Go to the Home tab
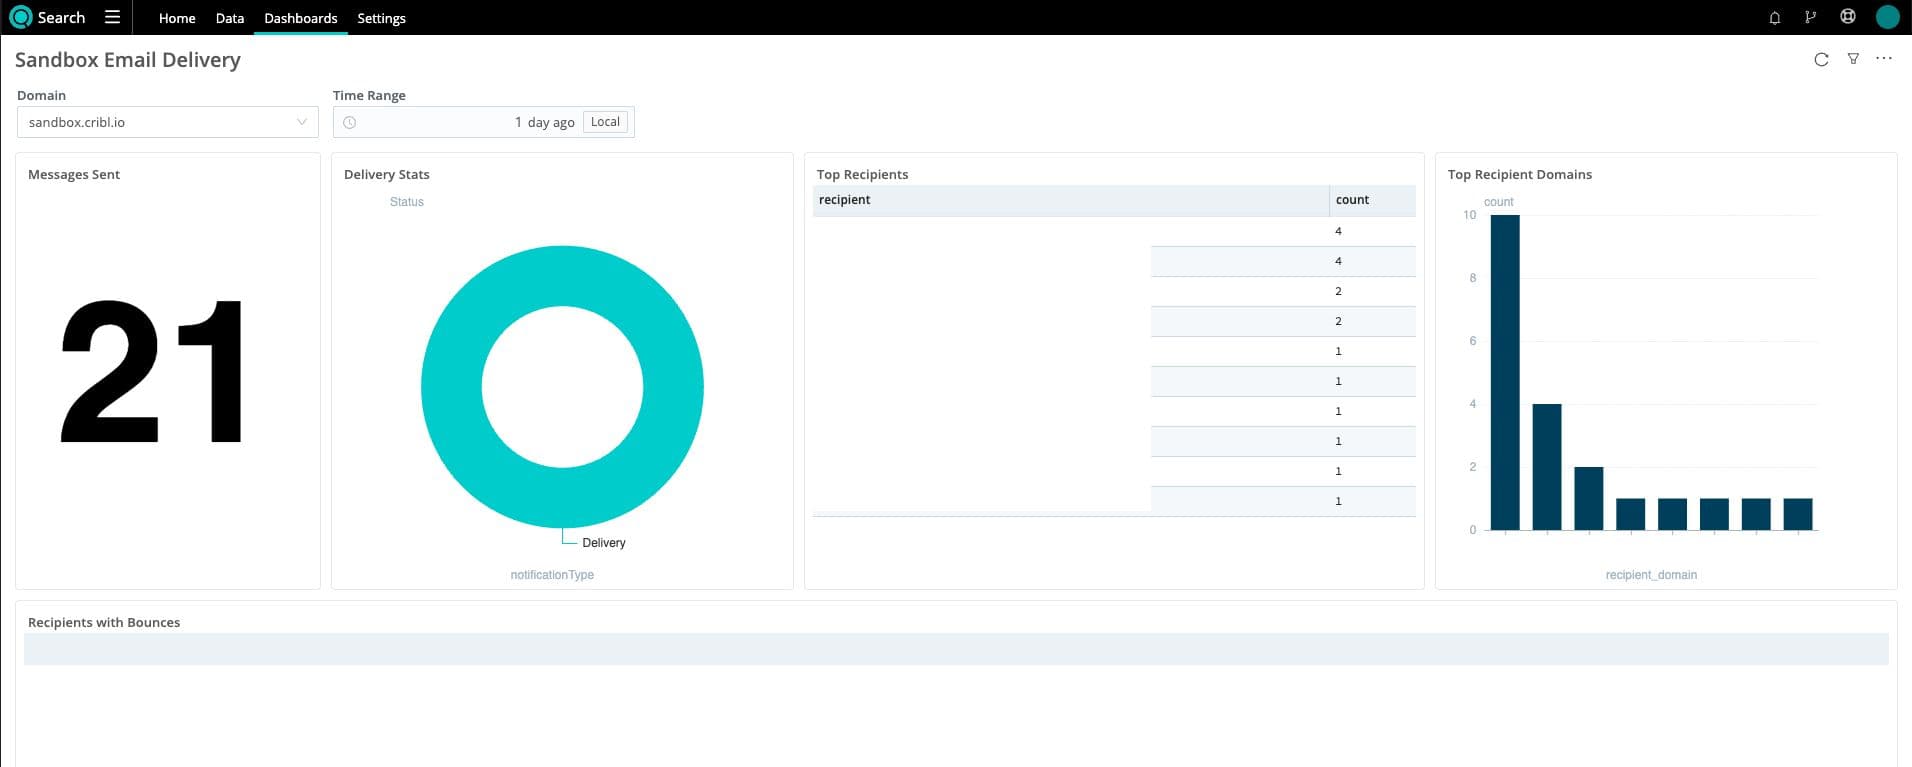1912x767 pixels. (x=177, y=18)
